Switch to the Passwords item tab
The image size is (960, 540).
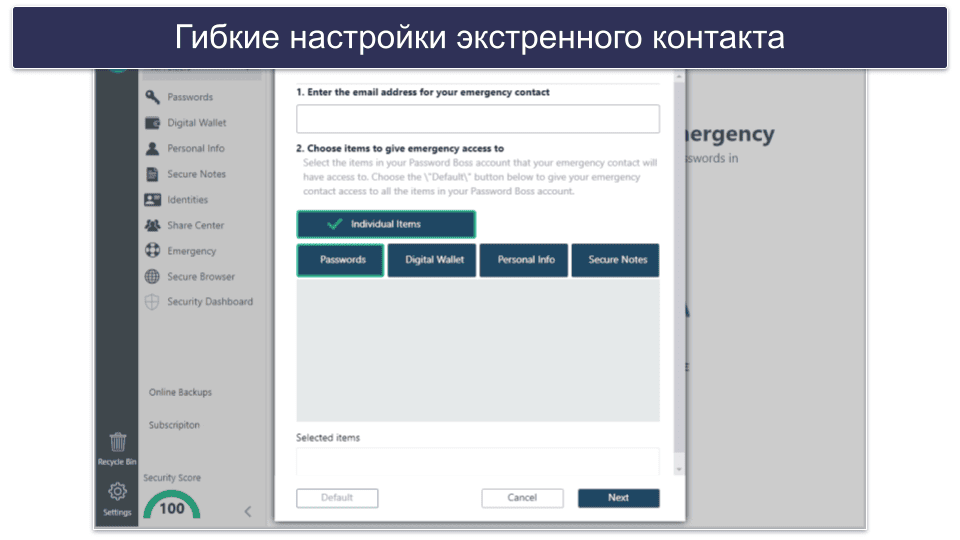pyautogui.click(x=340, y=260)
